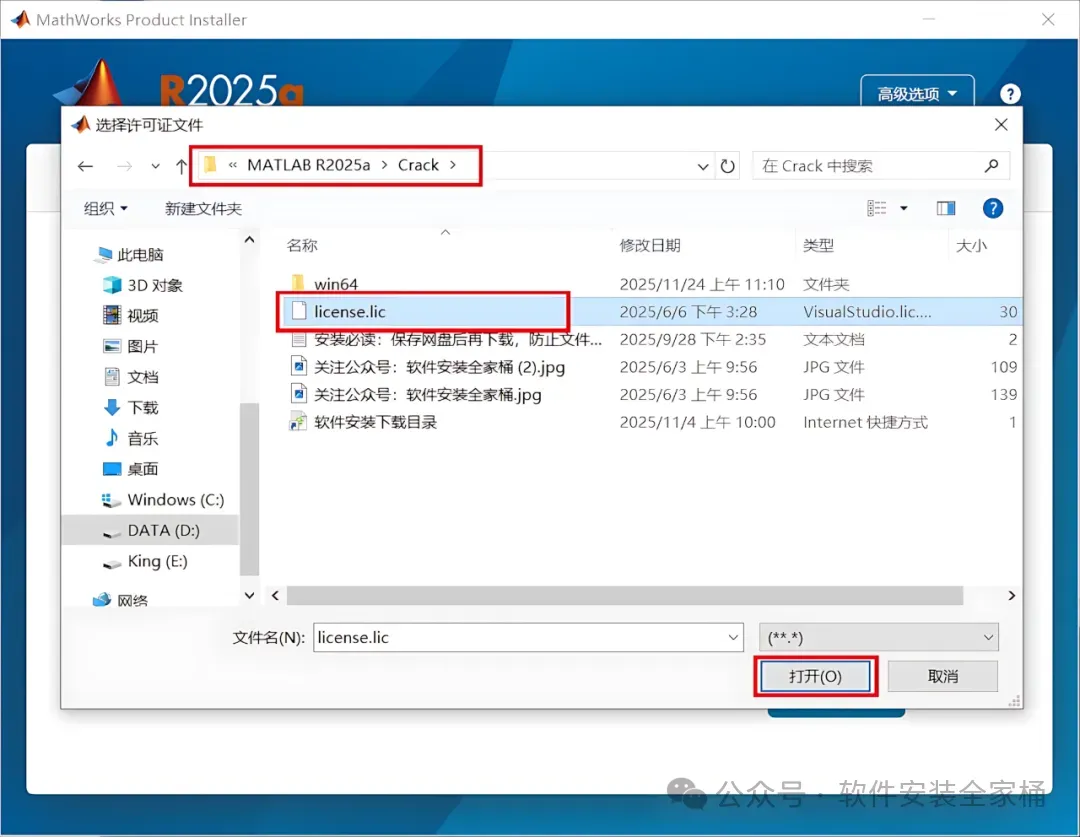The width and height of the screenshot is (1080, 837).
Task: Select 关注公众号：软件安装全家桶.jpg file
Action: (x=428, y=394)
